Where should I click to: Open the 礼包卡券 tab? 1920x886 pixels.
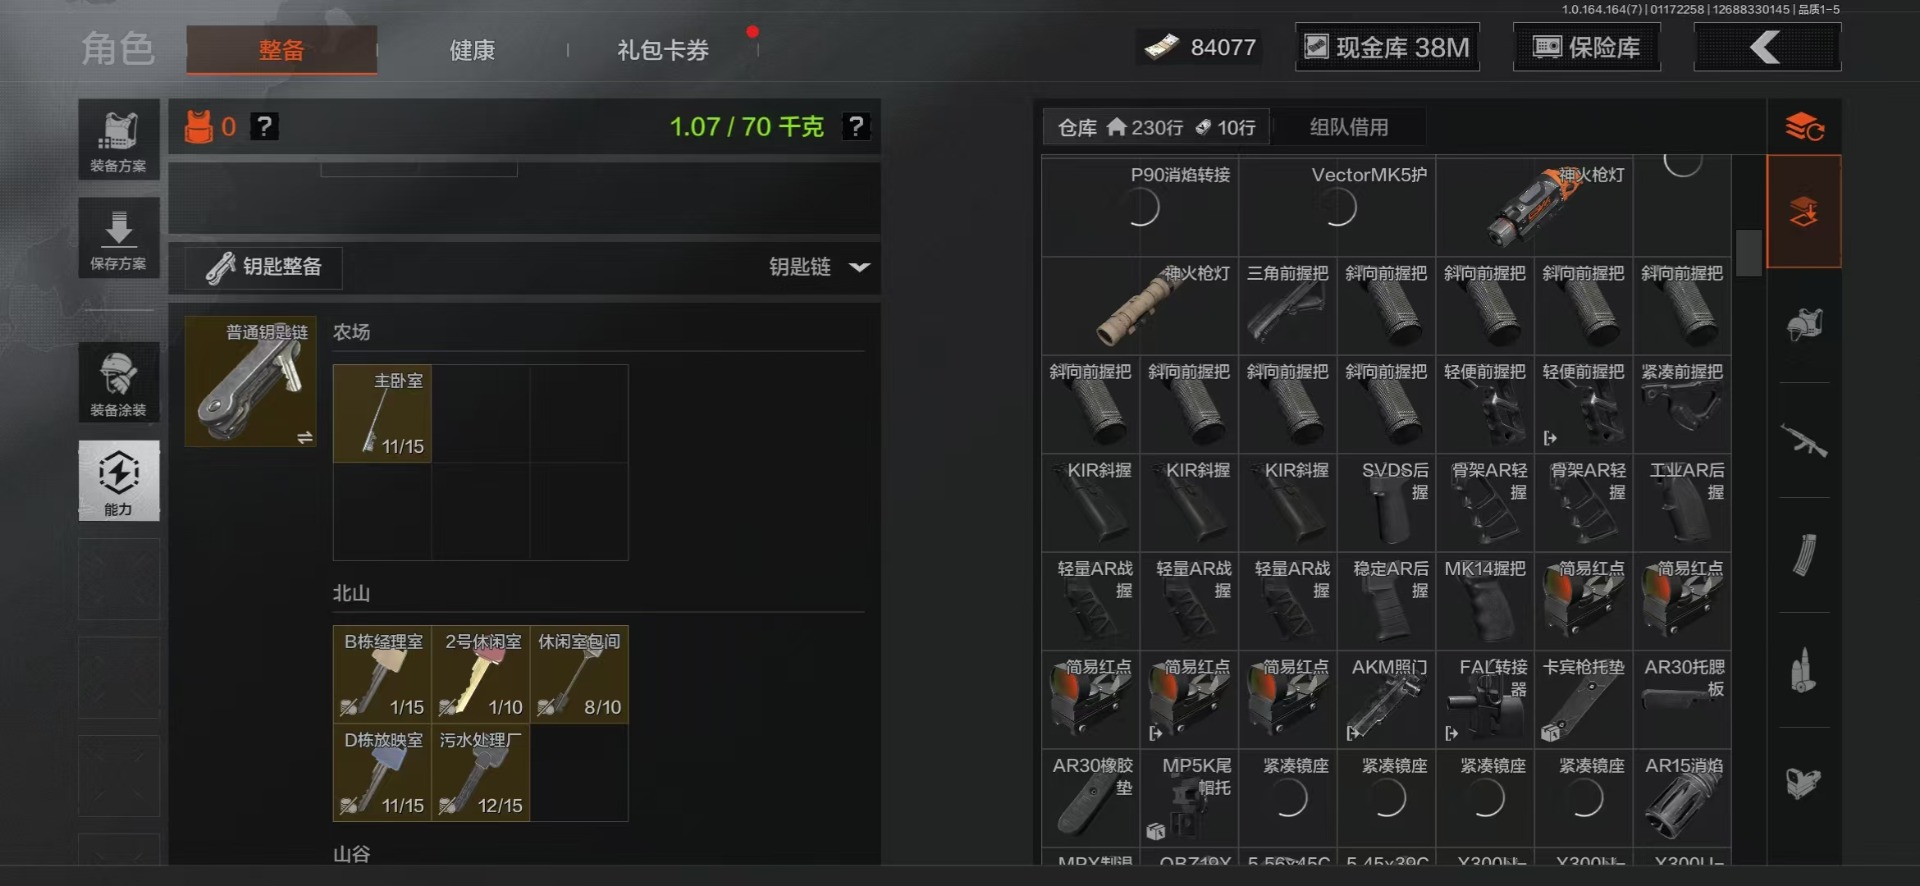663,50
